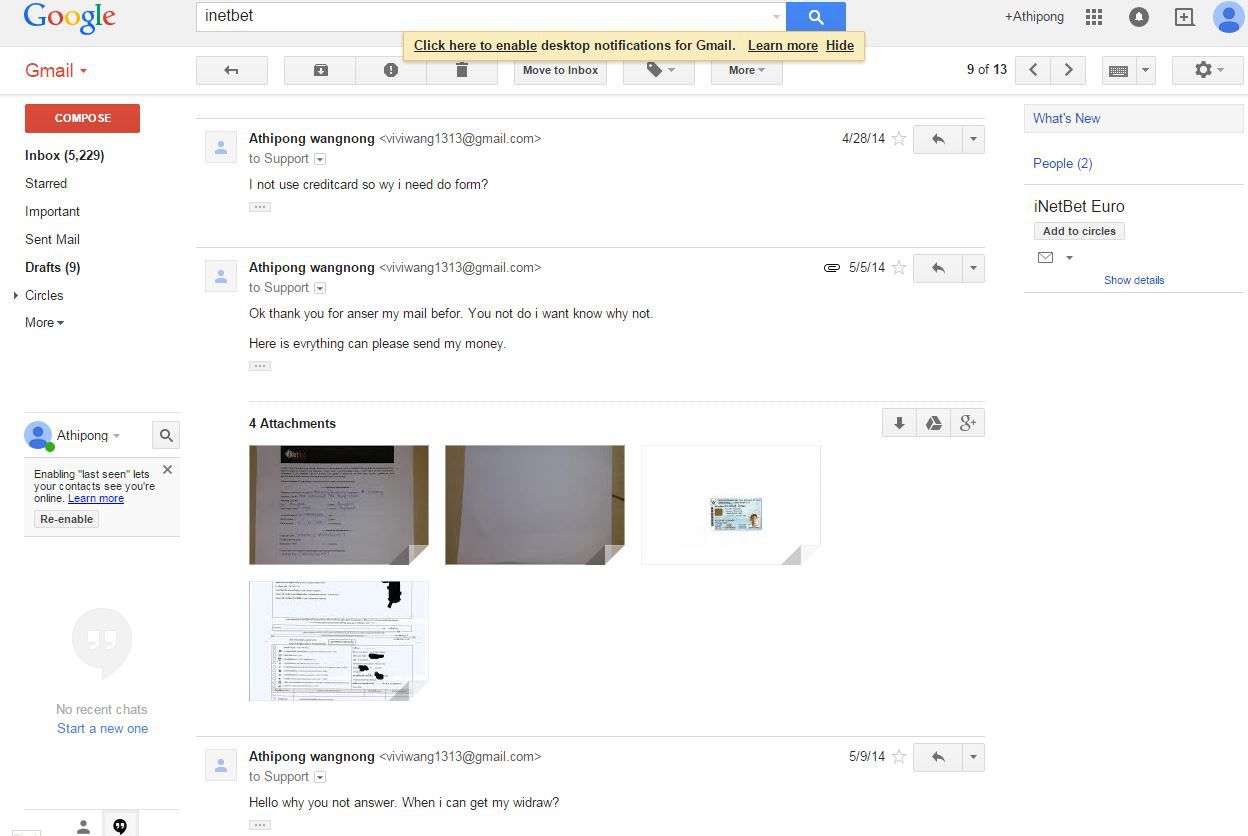Archive this conversation
The width and height of the screenshot is (1248, 836).
(320, 70)
